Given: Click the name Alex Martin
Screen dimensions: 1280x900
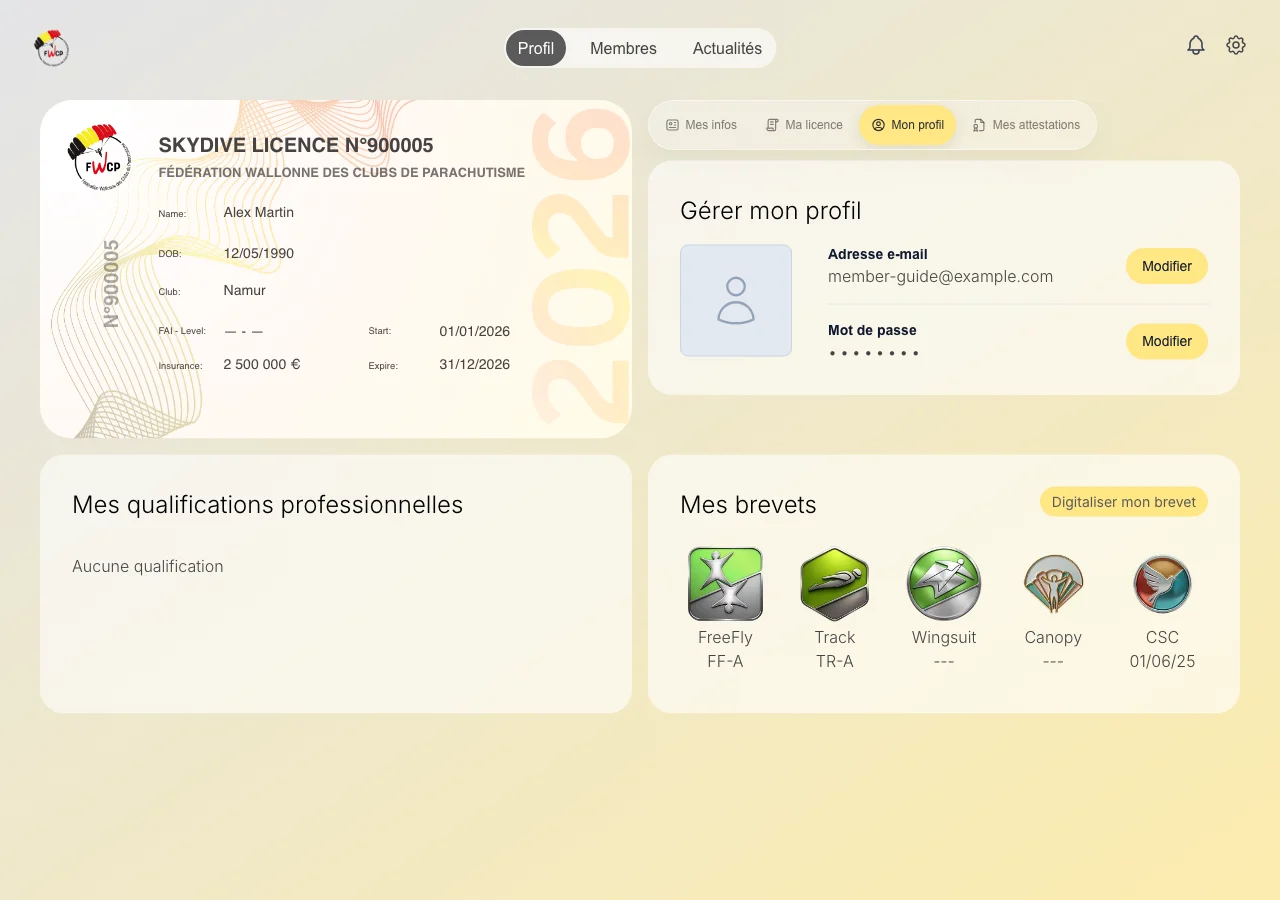Looking at the screenshot, I should pos(259,212).
